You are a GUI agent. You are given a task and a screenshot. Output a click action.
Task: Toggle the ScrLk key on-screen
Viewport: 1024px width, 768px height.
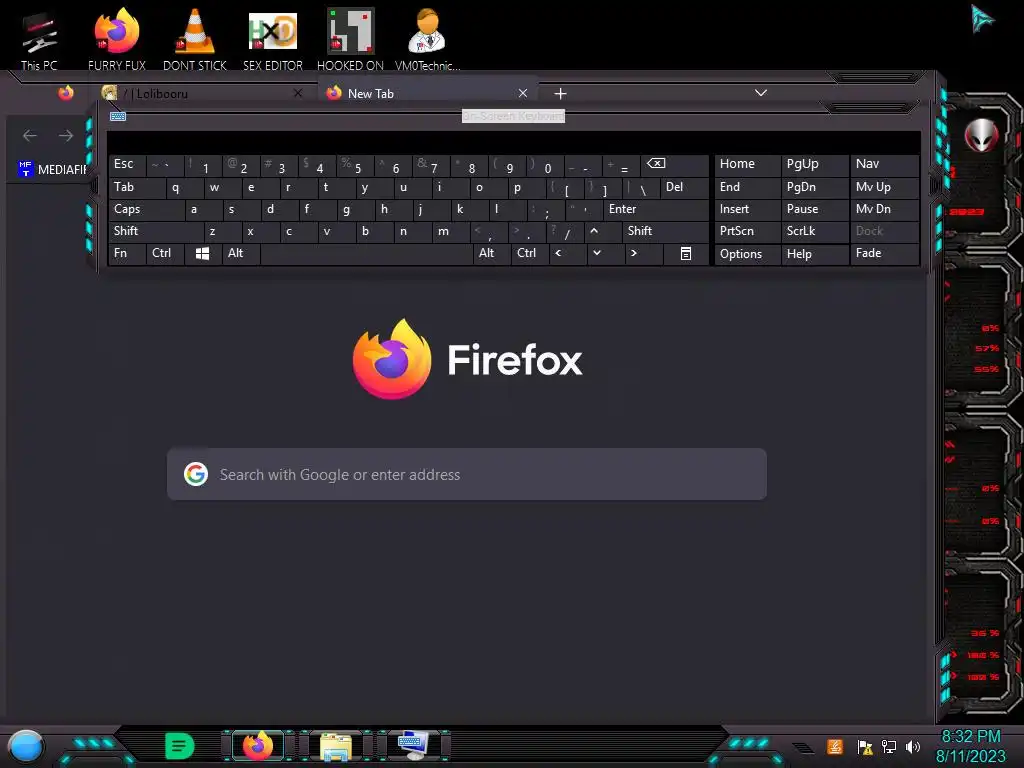pos(815,231)
